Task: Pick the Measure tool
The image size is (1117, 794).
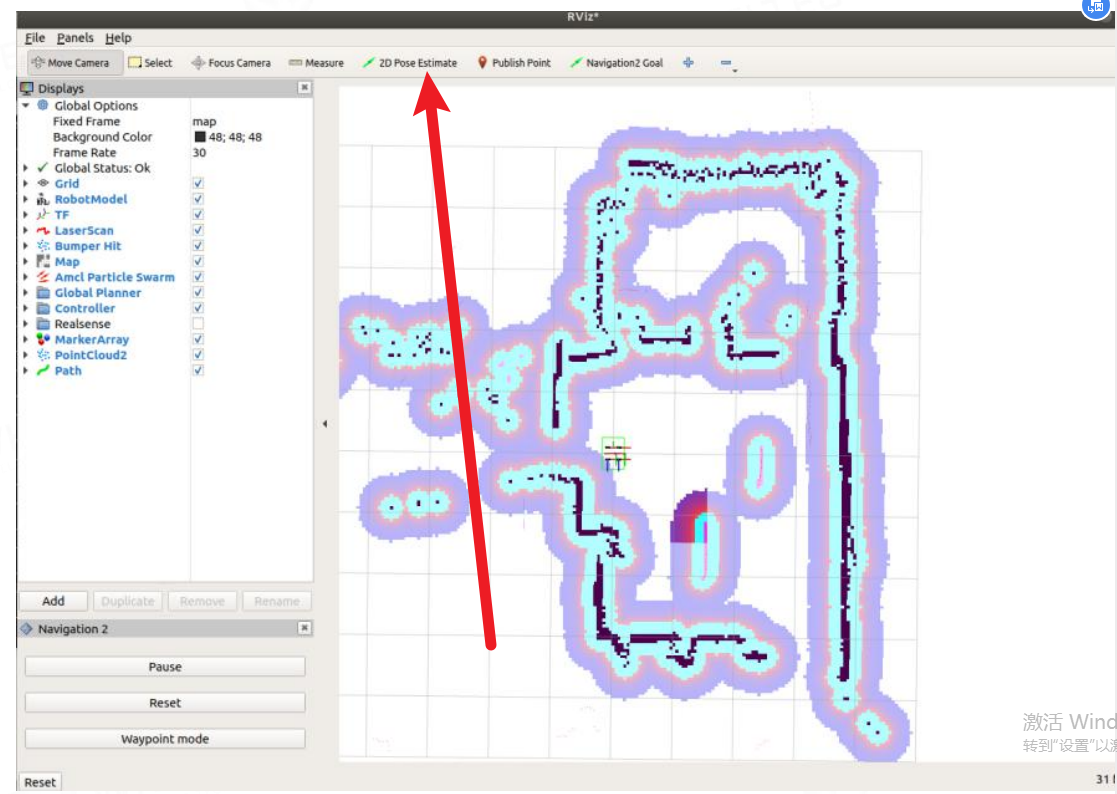Action: click(316, 63)
